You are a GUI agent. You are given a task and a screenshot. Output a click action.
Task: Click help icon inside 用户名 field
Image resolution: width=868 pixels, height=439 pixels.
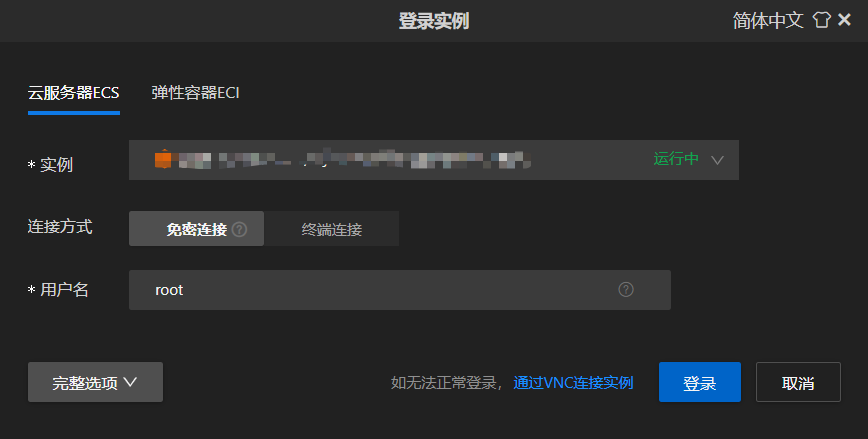[626, 290]
